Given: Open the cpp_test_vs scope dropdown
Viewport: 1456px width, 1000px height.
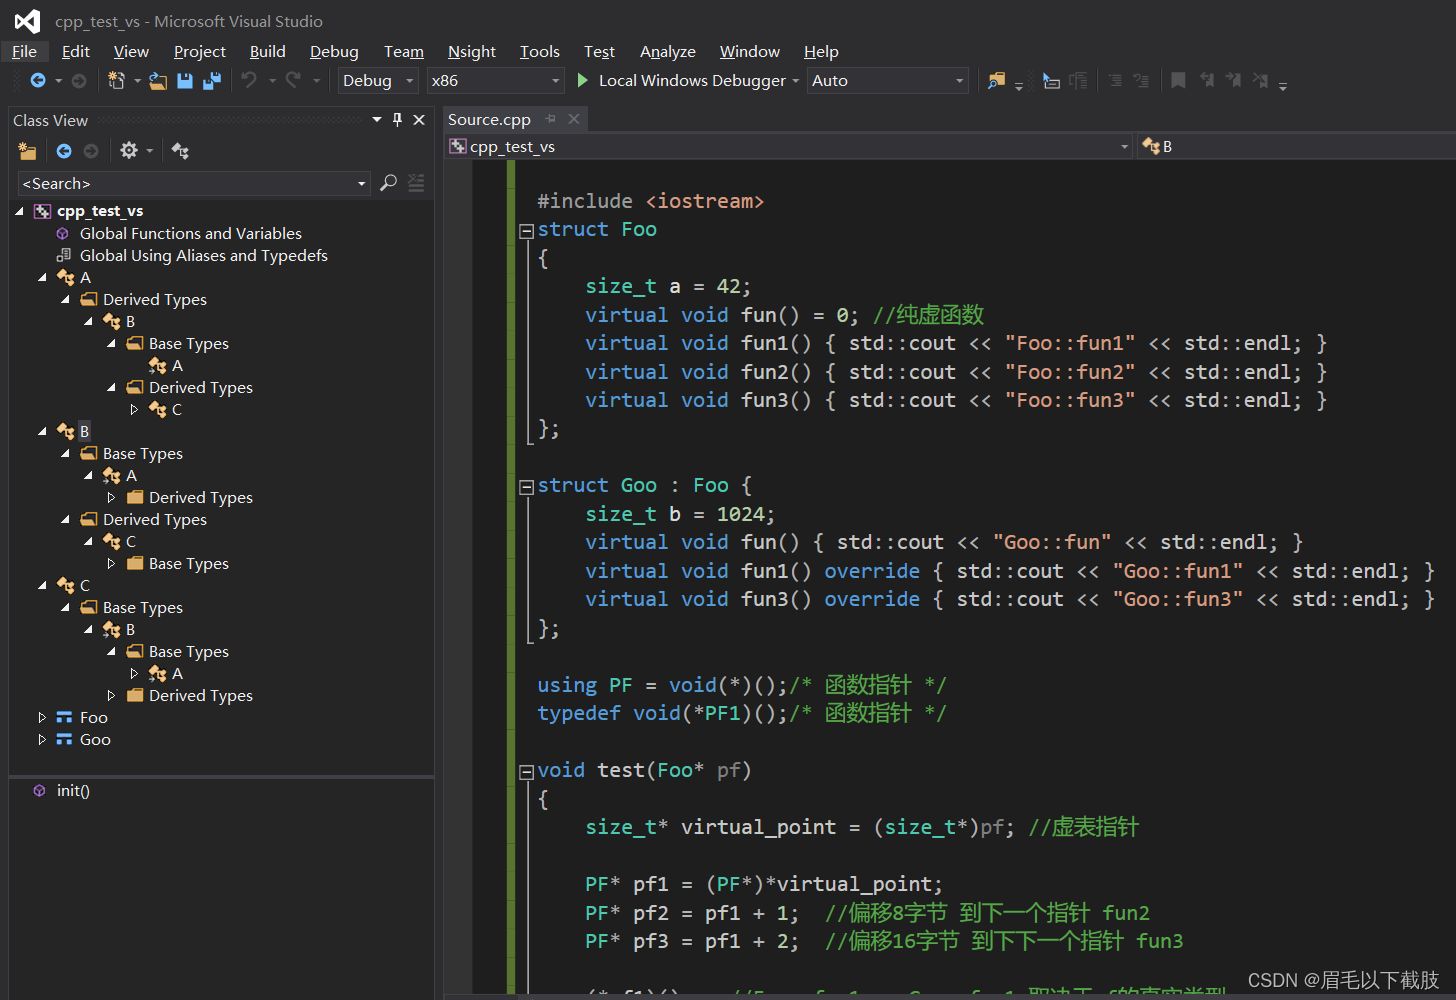Looking at the screenshot, I should click(789, 146).
